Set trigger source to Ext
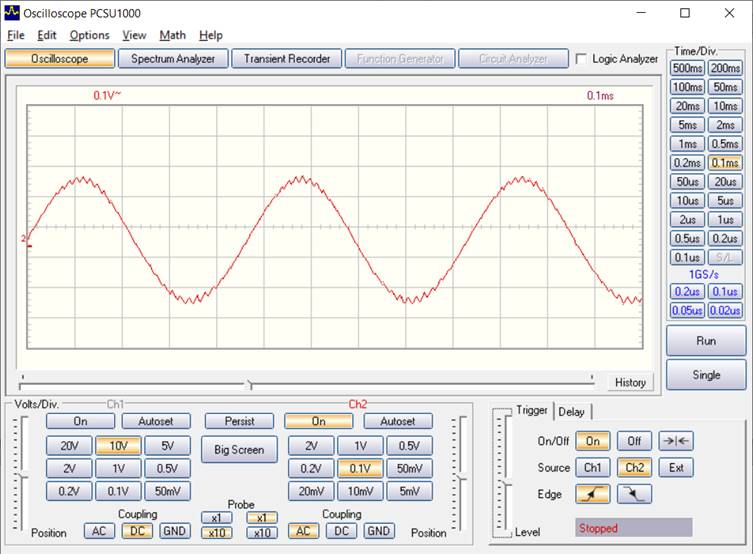The height and width of the screenshot is (554, 753). pos(676,467)
